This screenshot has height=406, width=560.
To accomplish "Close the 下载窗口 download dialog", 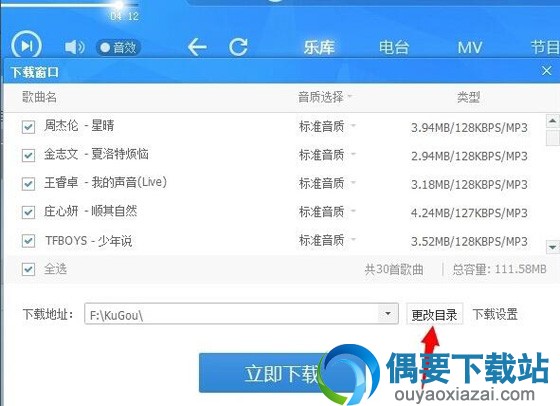I will click(546, 71).
